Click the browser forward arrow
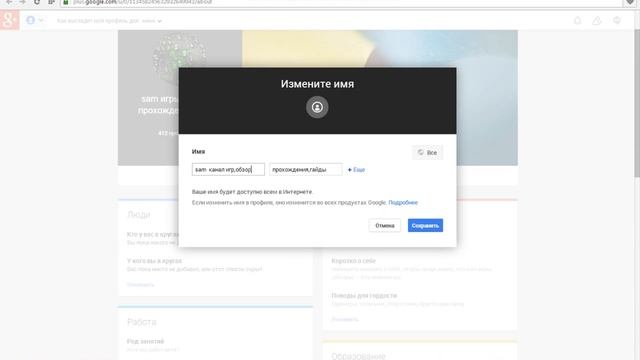Image resolution: width=640 pixels, height=360 pixels. pyautogui.click(x=22, y=2)
